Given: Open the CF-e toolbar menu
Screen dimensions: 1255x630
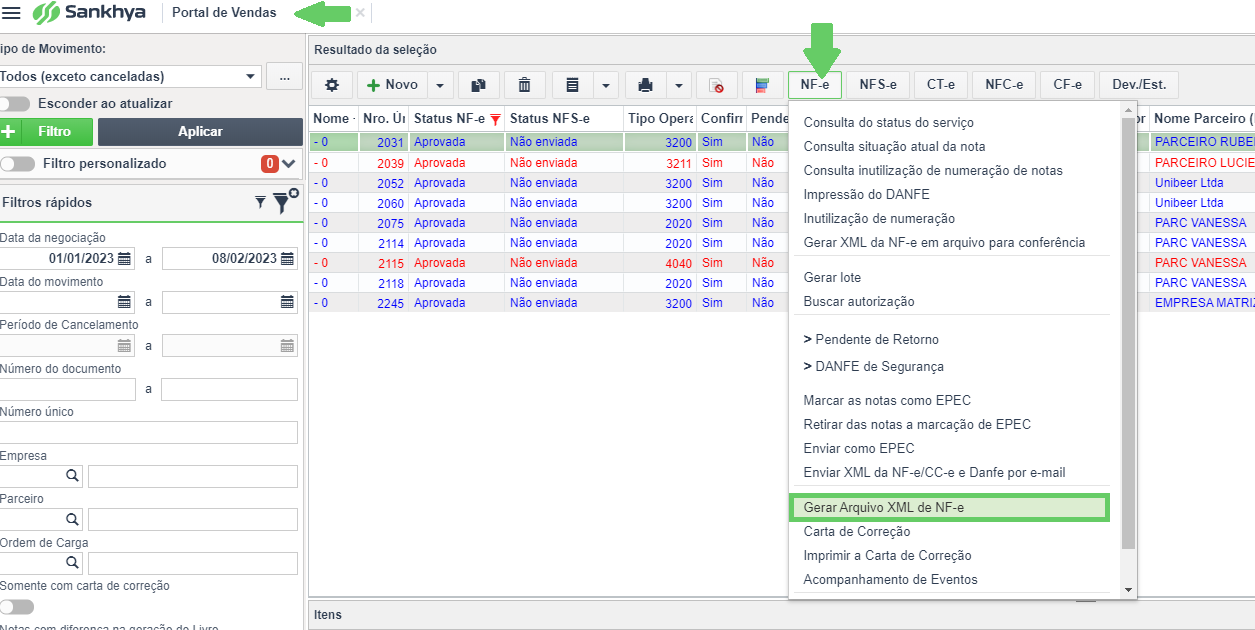Looking at the screenshot, I should 1068,85.
